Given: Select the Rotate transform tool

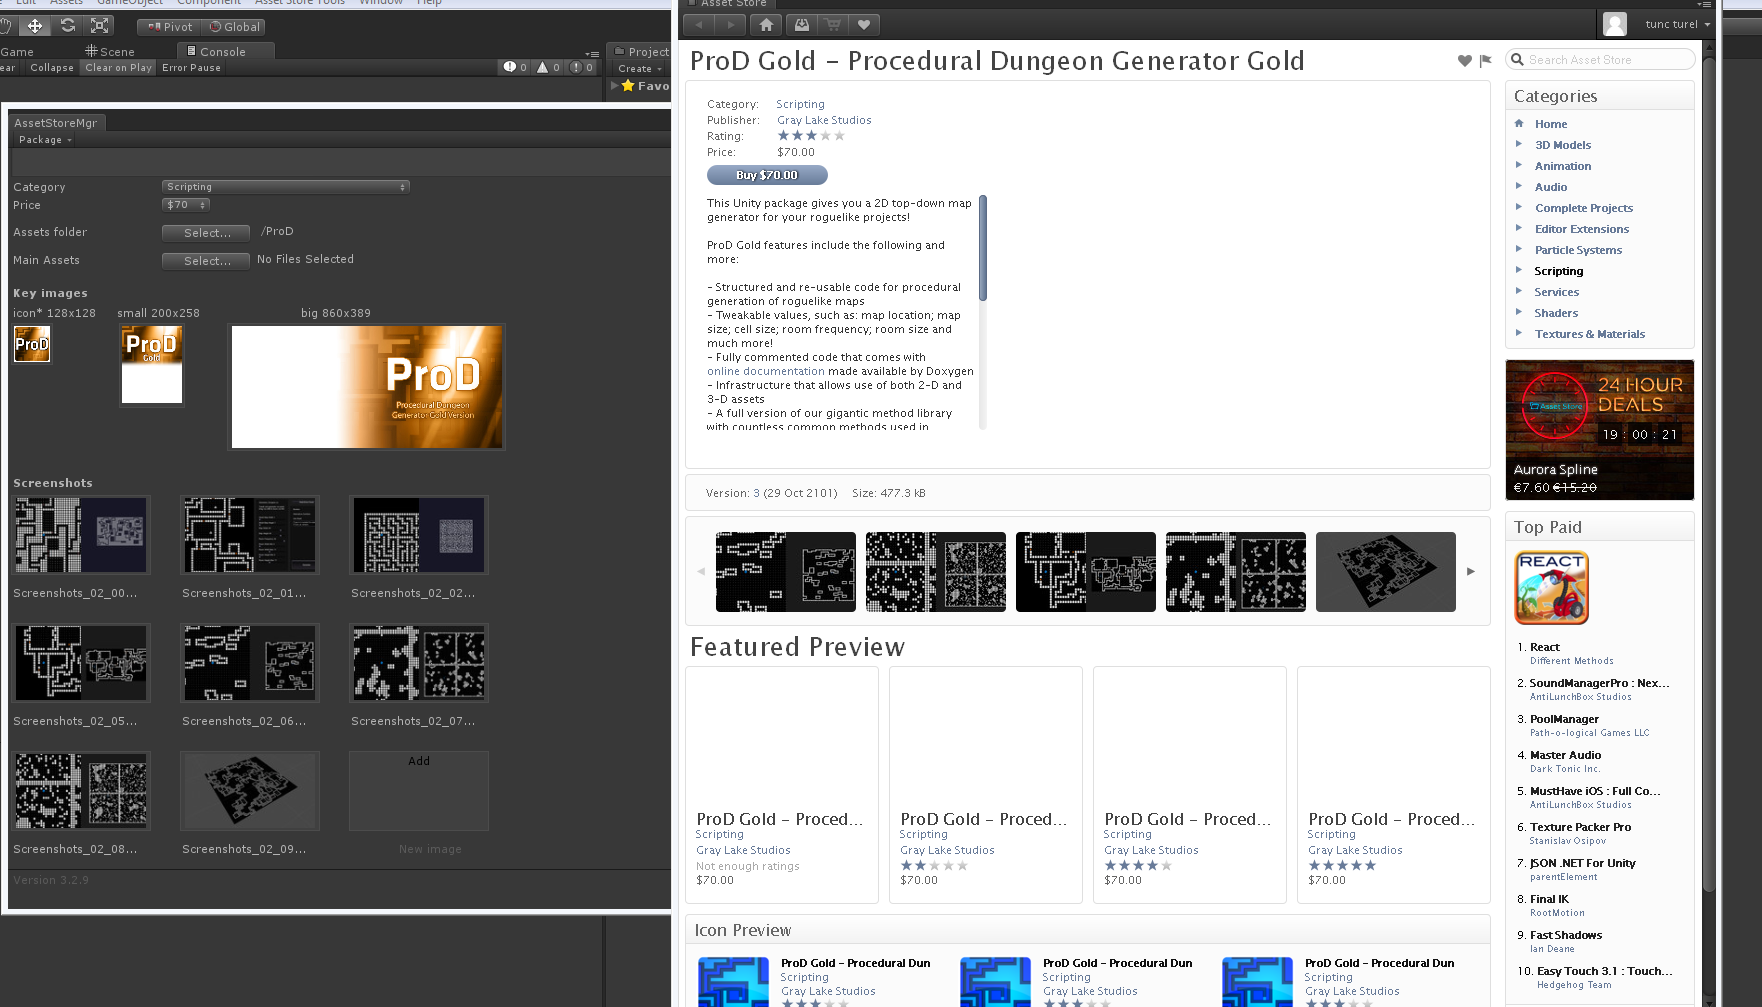Looking at the screenshot, I should click(x=68, y=26).
